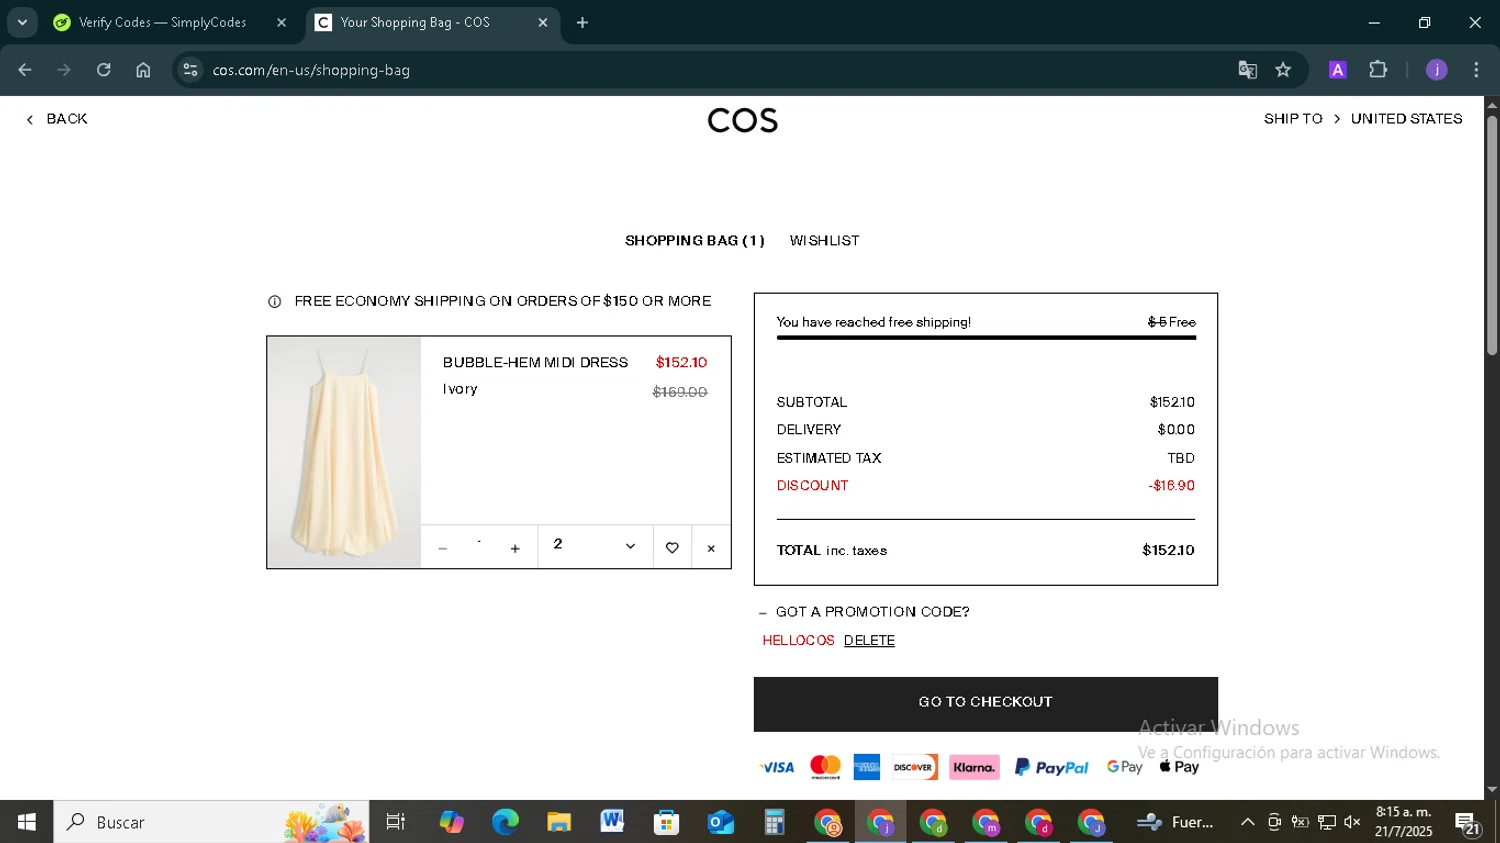Decrease dress quantity with minus button

click(x=442, y=548)
